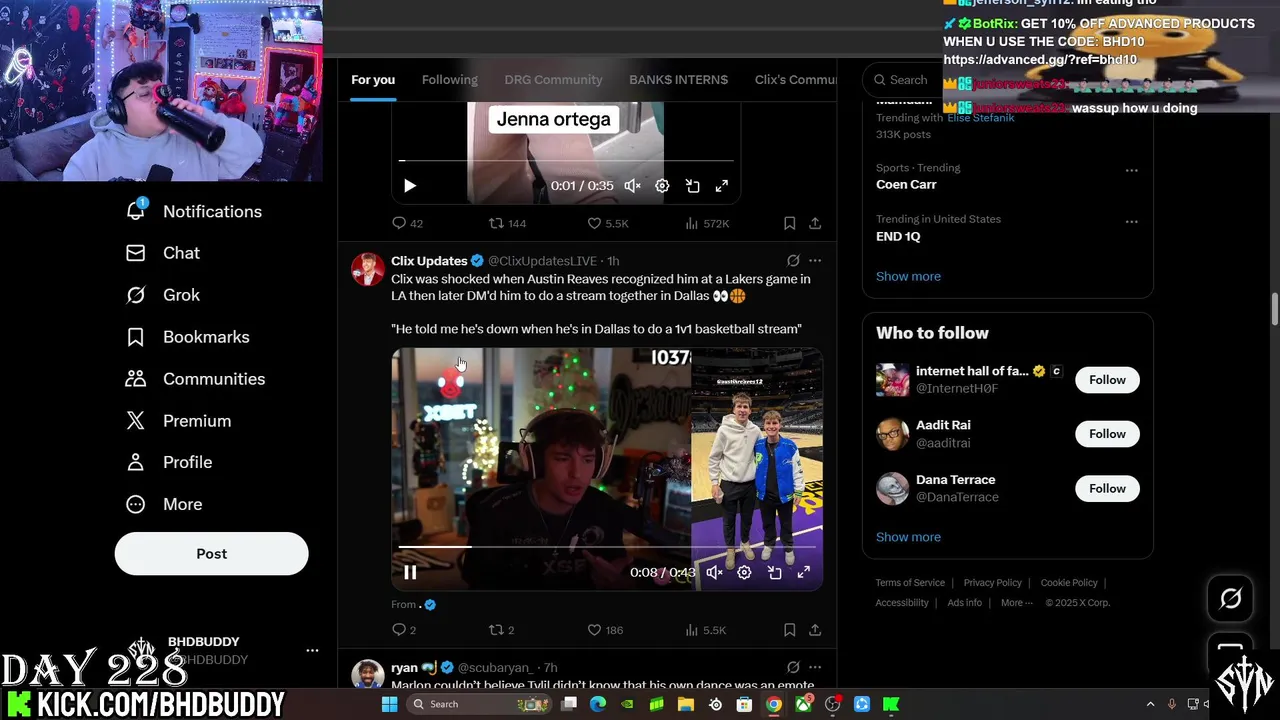Switch to the For you tab
The width and height of the screenshot is (1280, 720).
pyautogui.click(x=373, y=80)
